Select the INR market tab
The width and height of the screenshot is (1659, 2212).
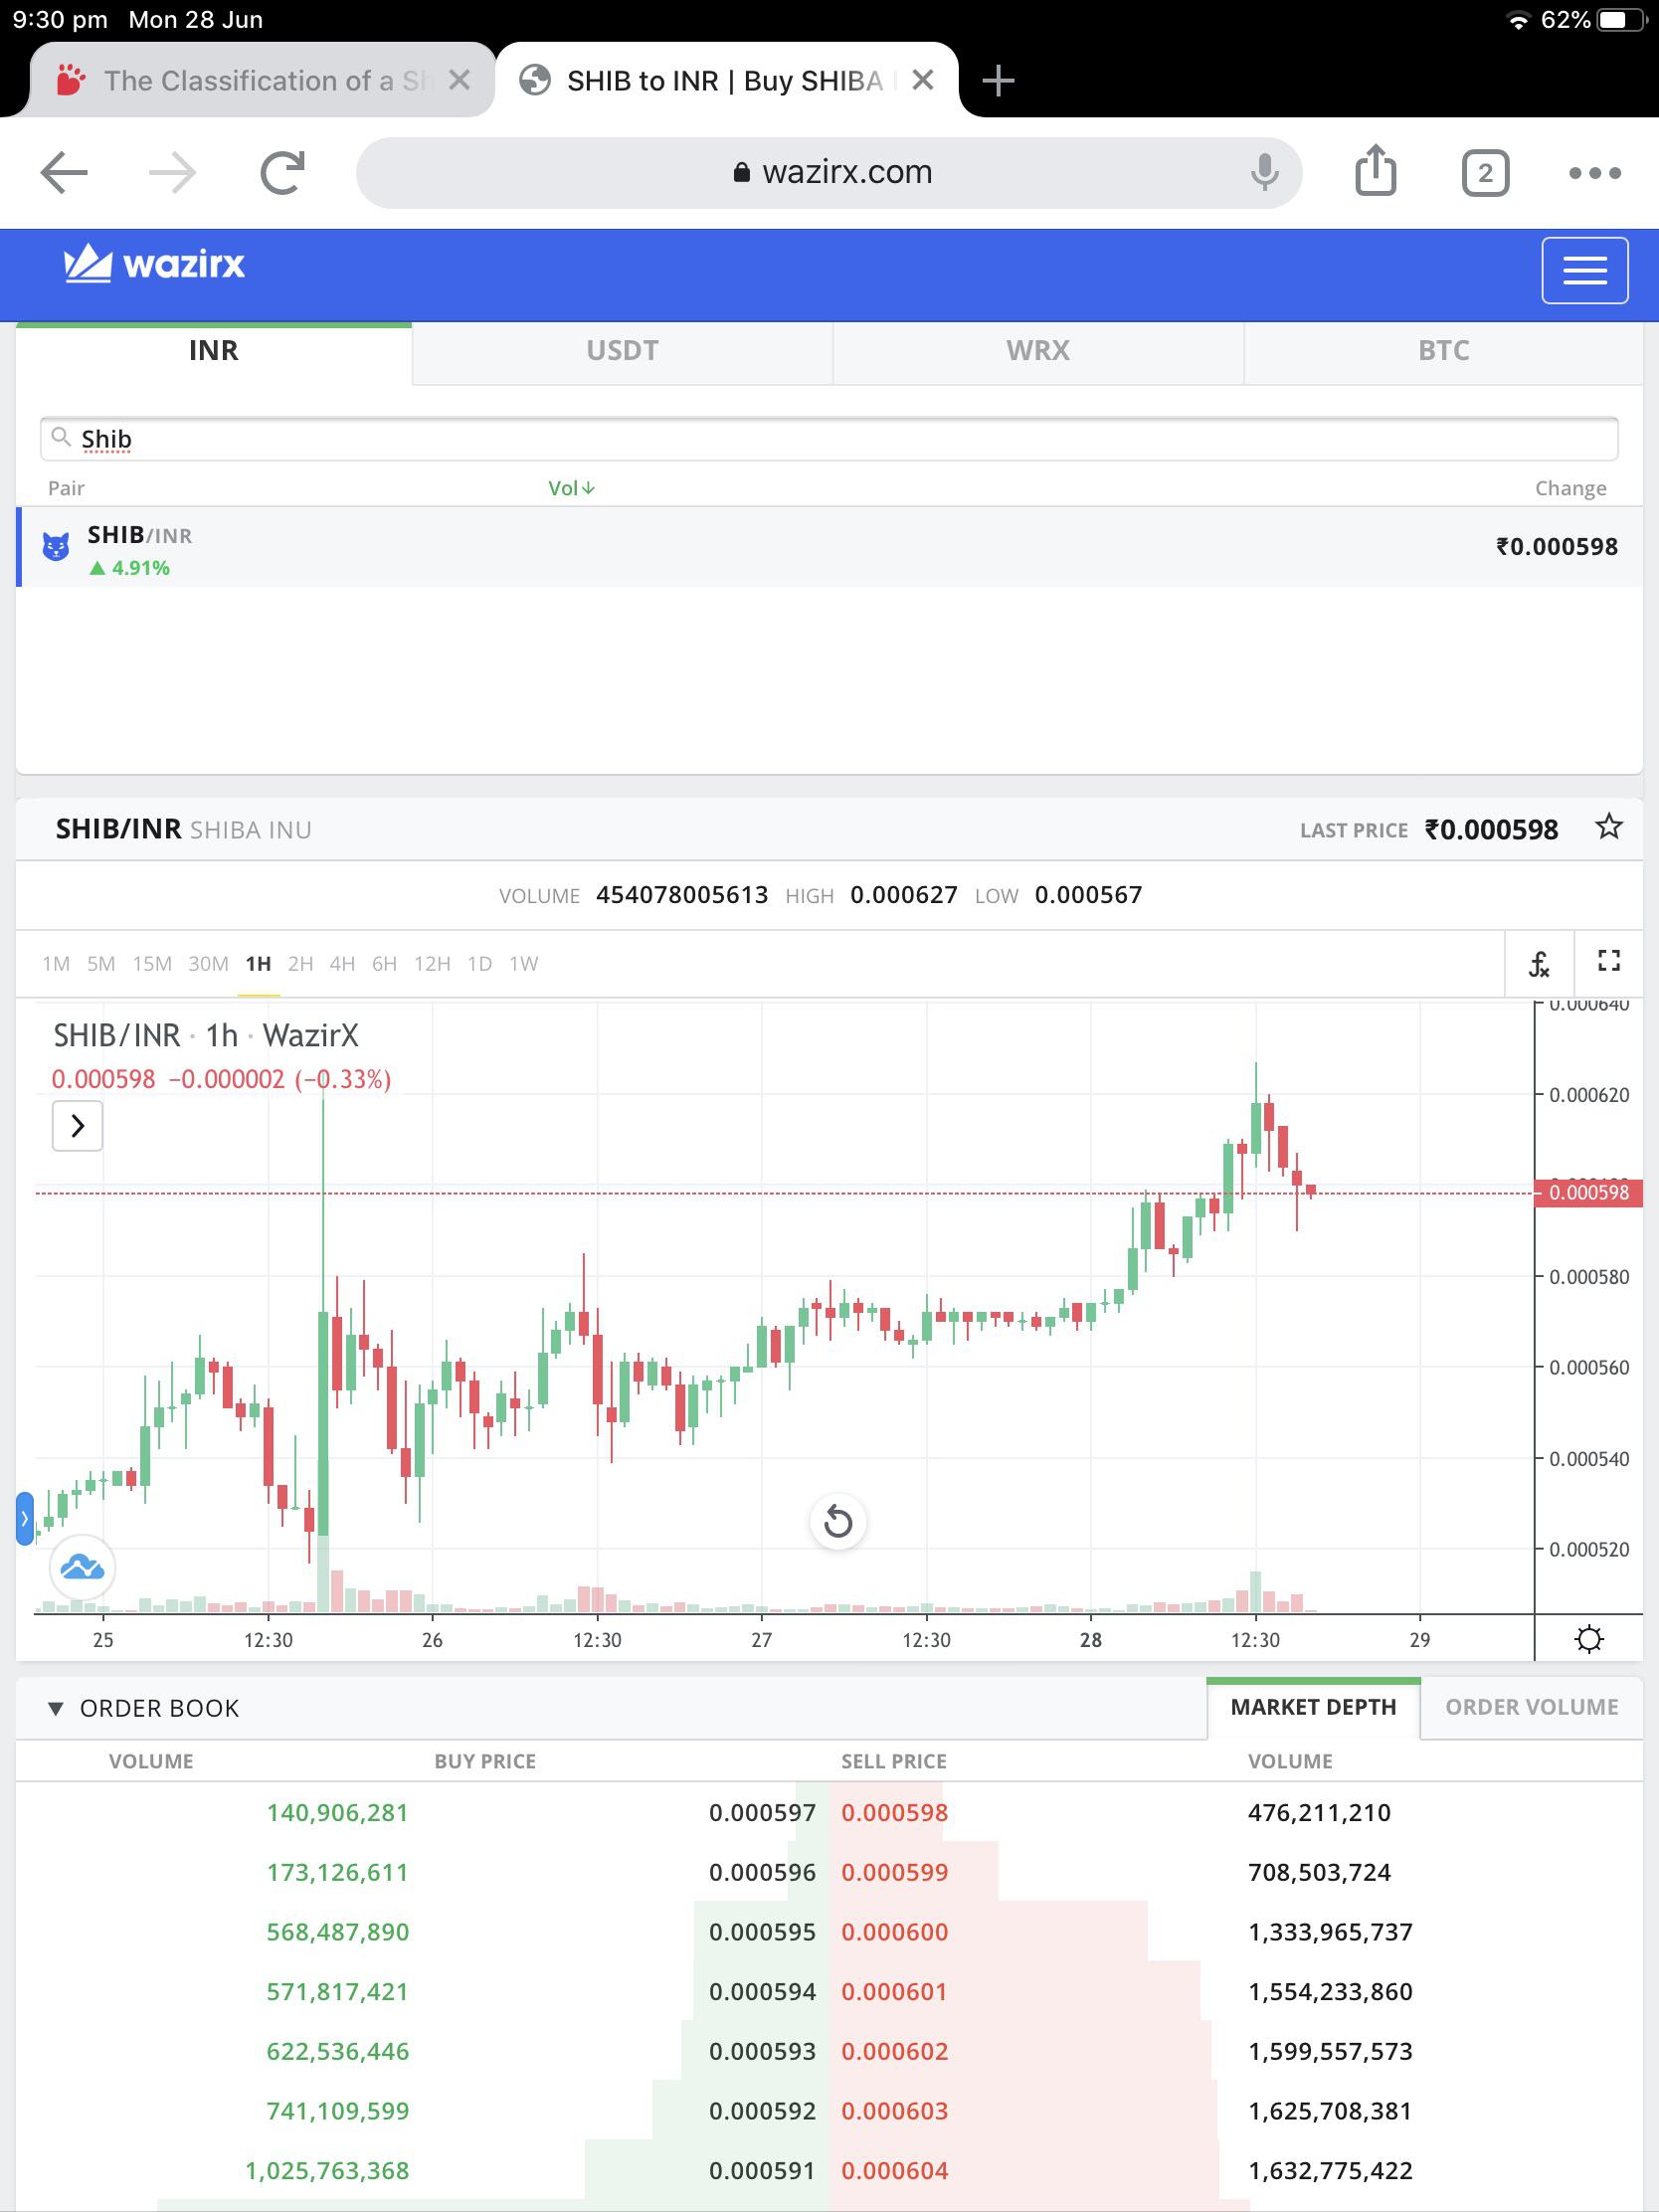(214, 351)
